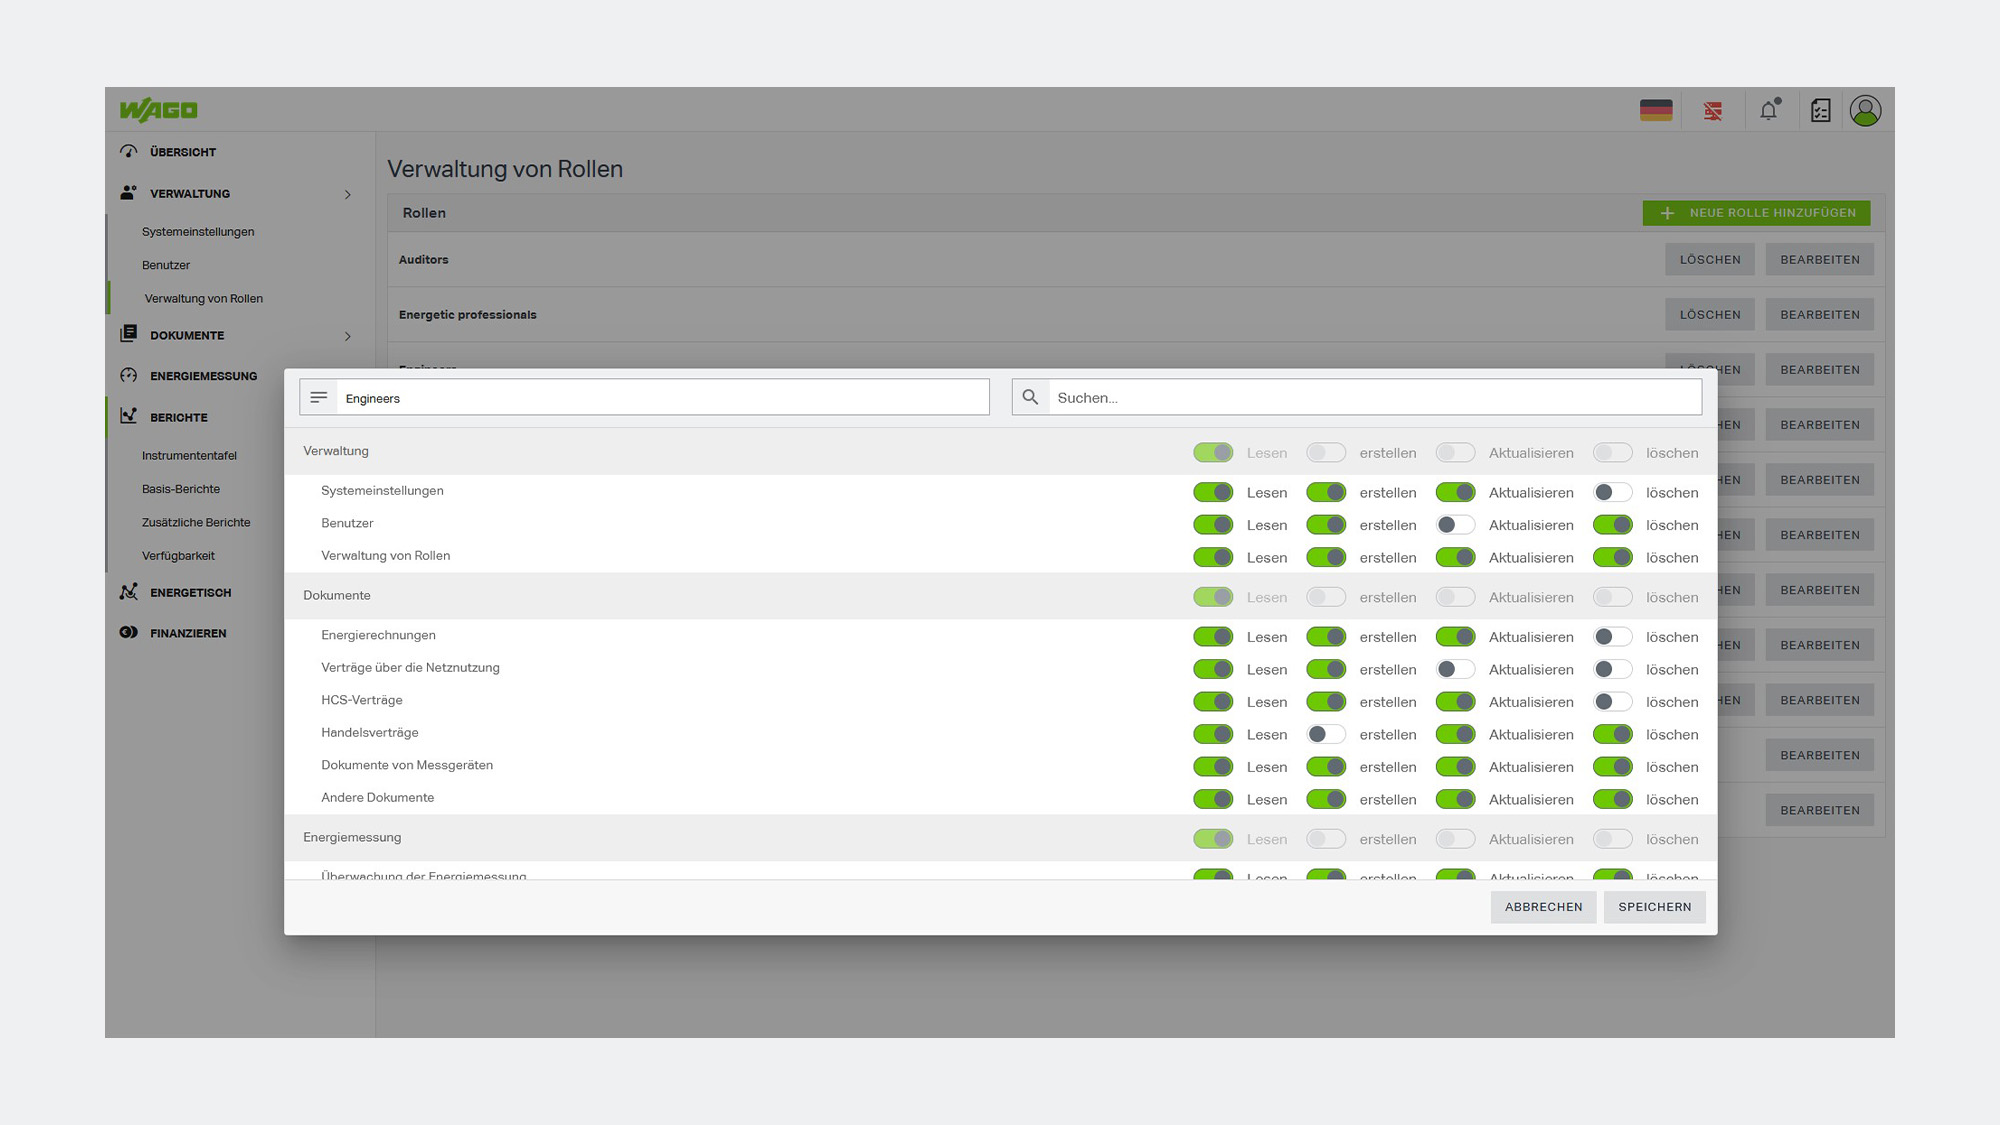The height and width of the screenshot is (1125, 2000).
Task: Expand Dokumente sidebar chevron
Action: pos(348,336)
